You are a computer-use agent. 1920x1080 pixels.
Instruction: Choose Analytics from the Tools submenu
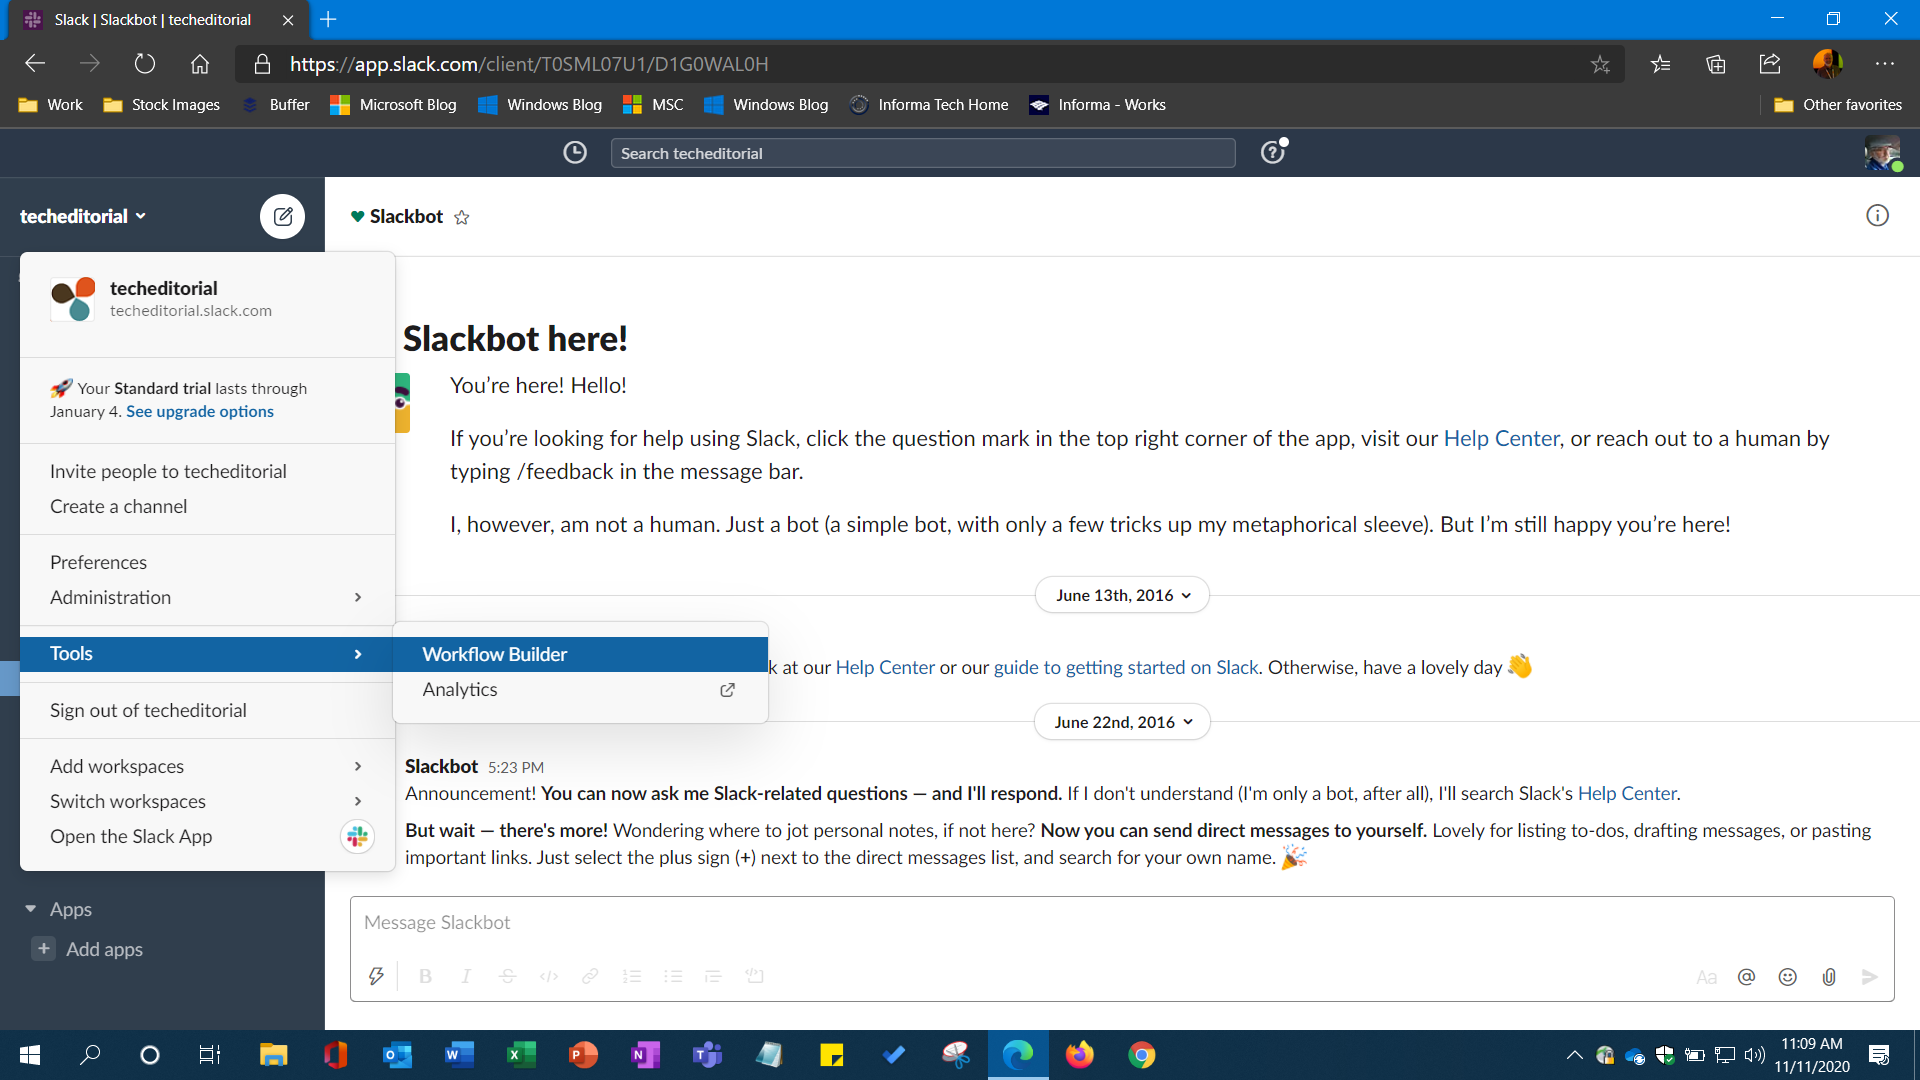pyautogui.click(x=460, y=689)
